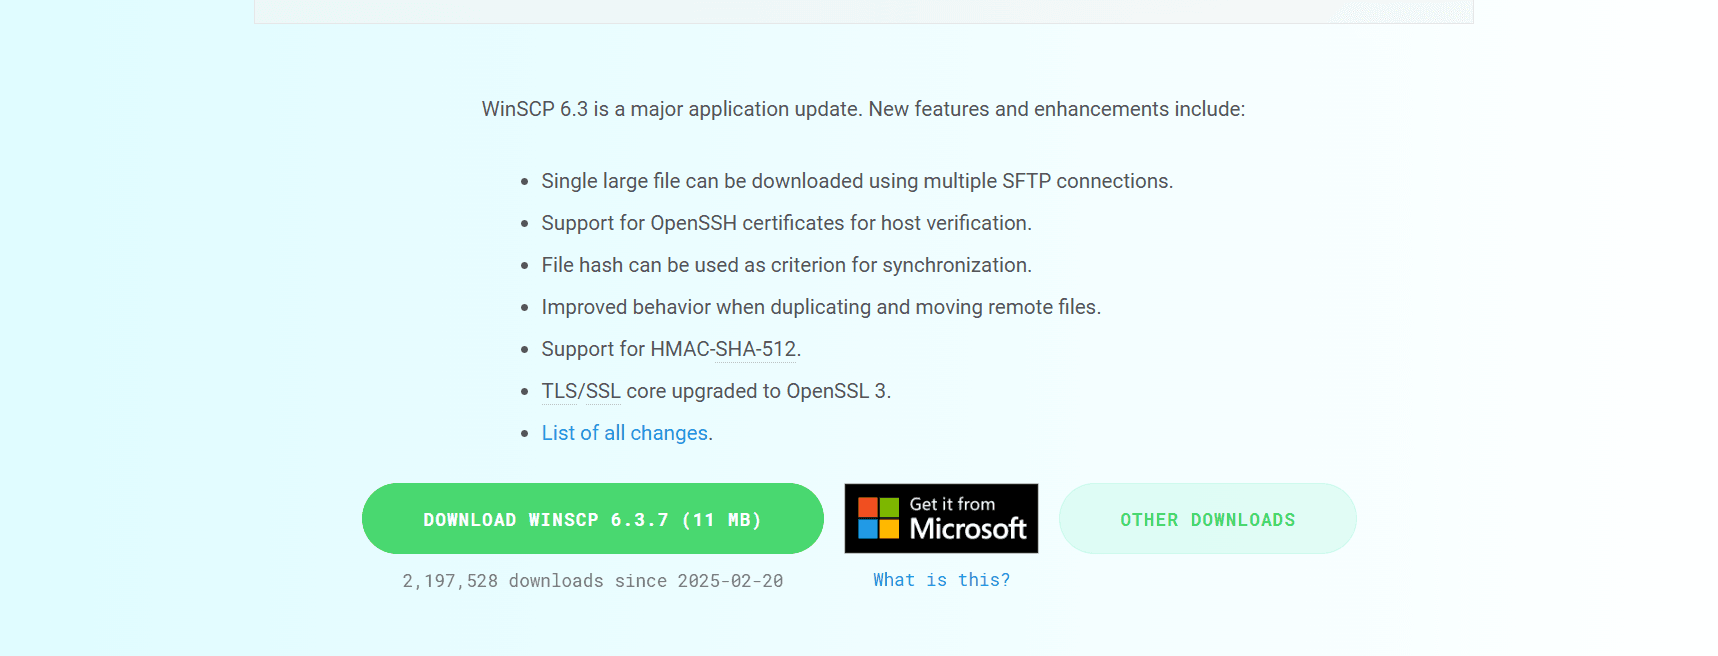Click the TLS abbreviation text
The width and height of the screenshot is (1718, 656).
tap(559, 391)
